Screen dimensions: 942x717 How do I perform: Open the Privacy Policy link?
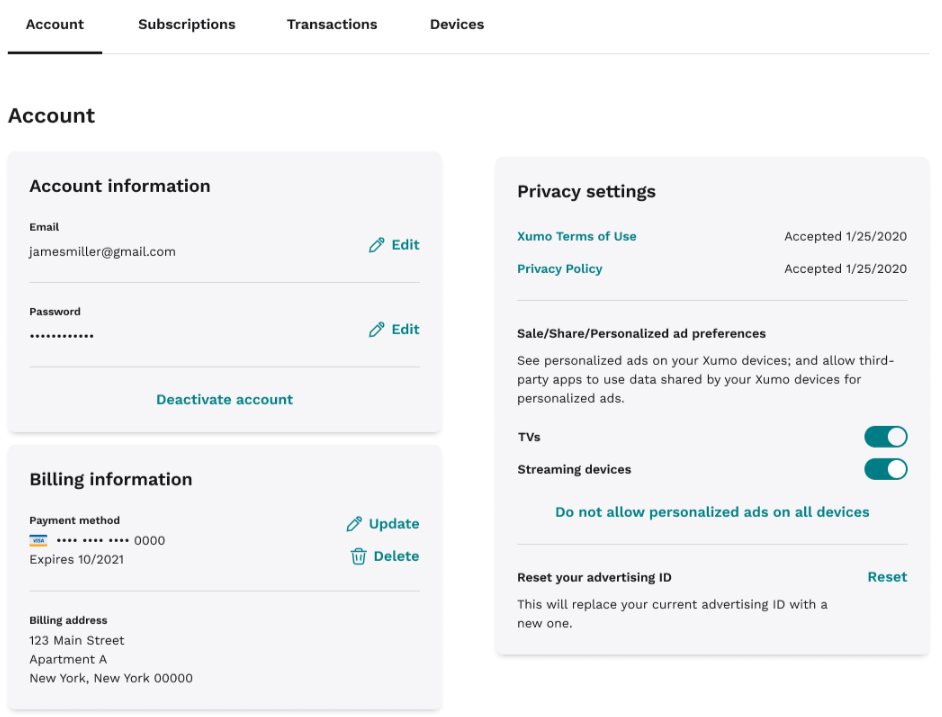tap(560, 269)
